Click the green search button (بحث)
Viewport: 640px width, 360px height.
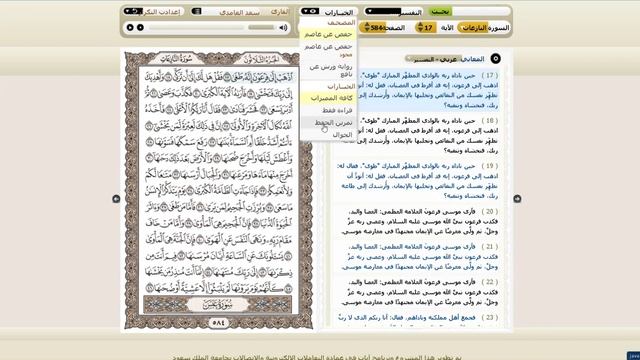coord(440,12)
